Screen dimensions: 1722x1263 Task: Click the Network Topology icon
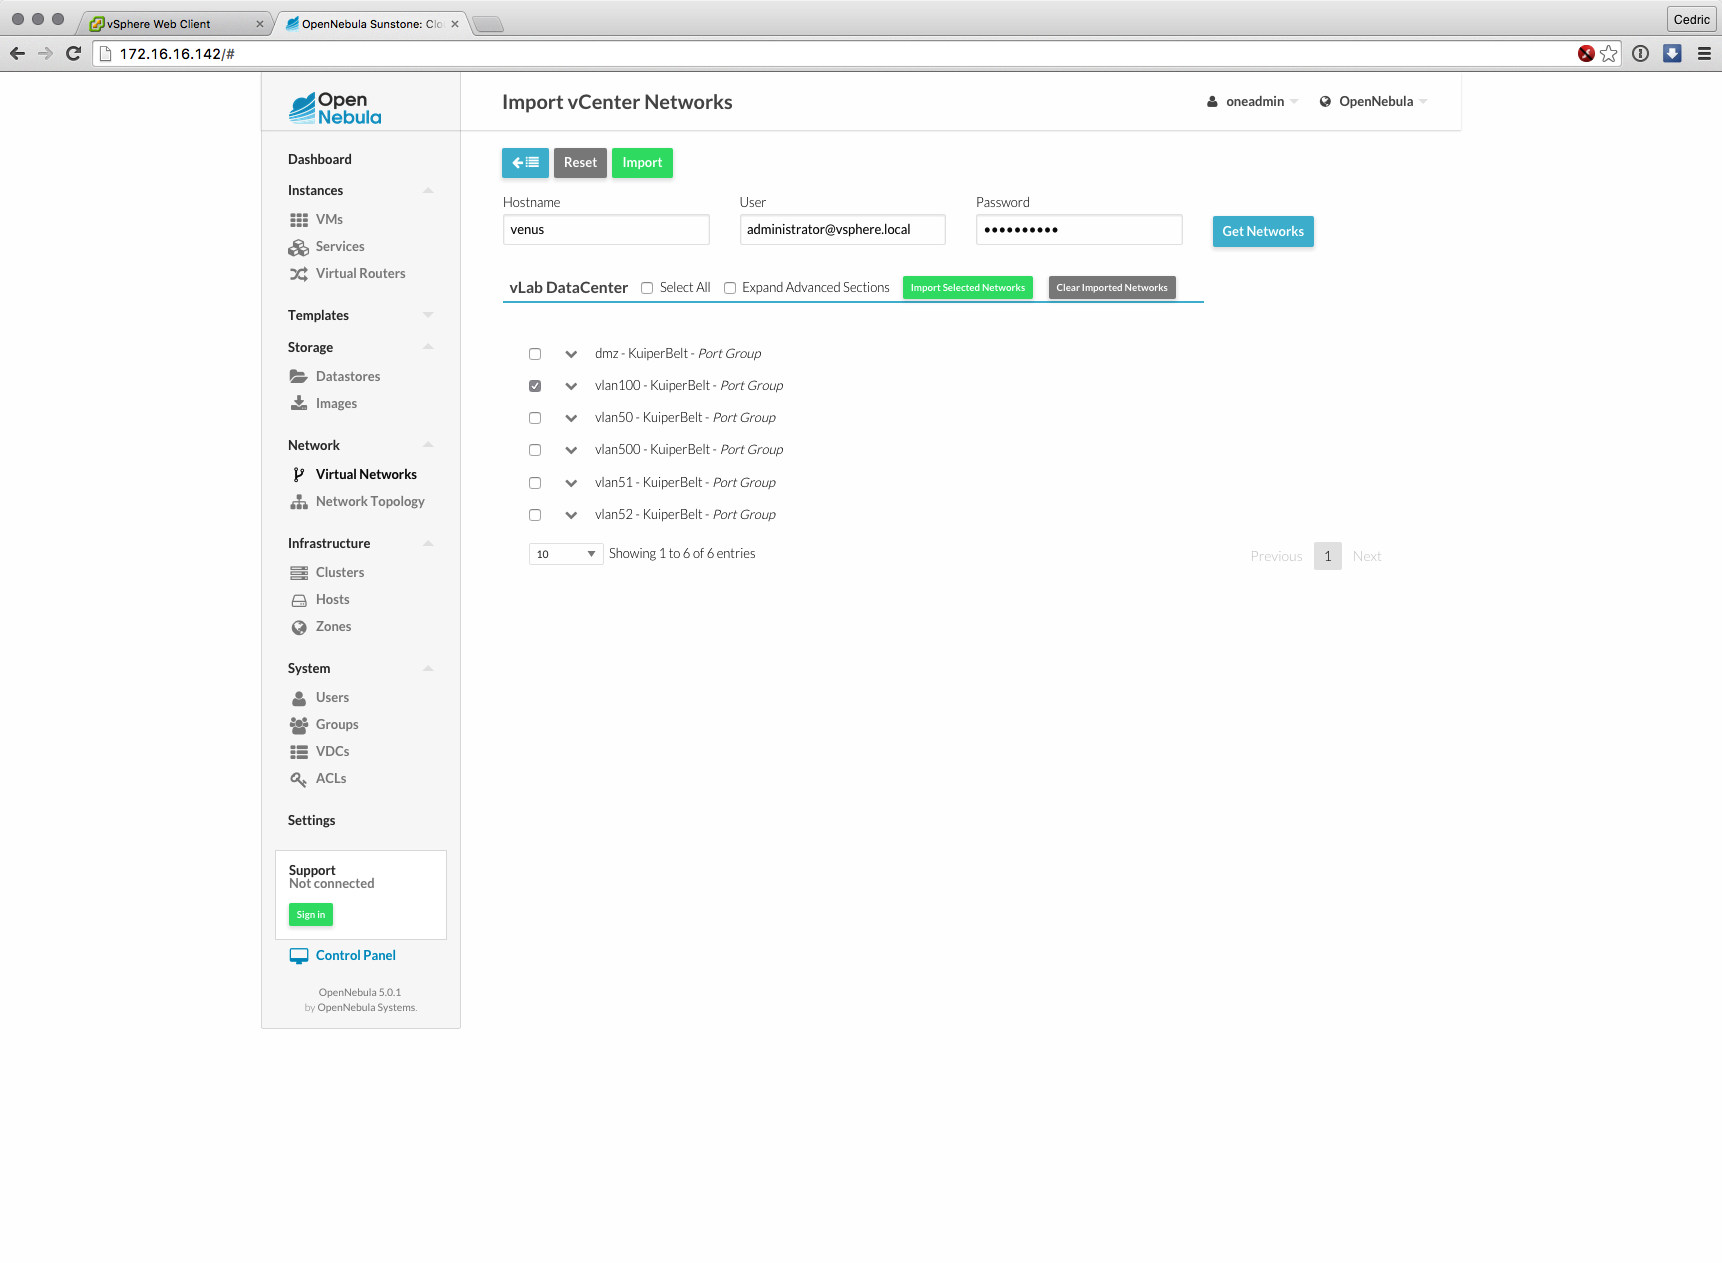coord(299,502)
